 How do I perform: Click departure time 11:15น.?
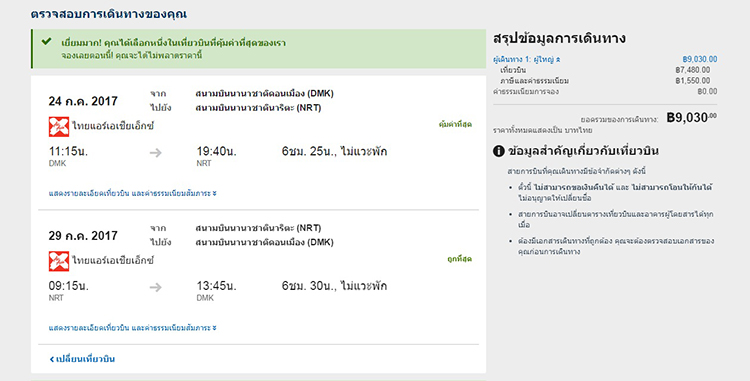(x=68, y=152)
